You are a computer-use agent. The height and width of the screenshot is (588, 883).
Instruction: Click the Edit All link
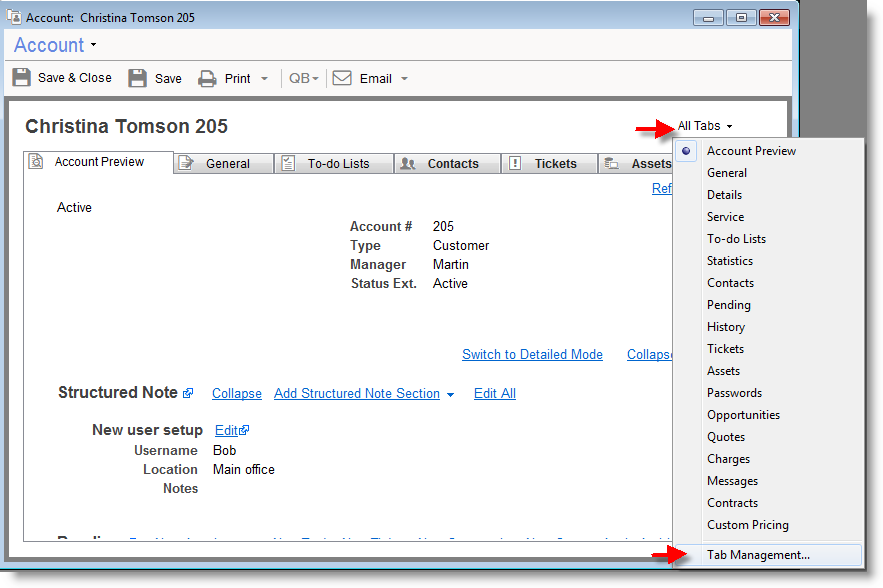494,393
